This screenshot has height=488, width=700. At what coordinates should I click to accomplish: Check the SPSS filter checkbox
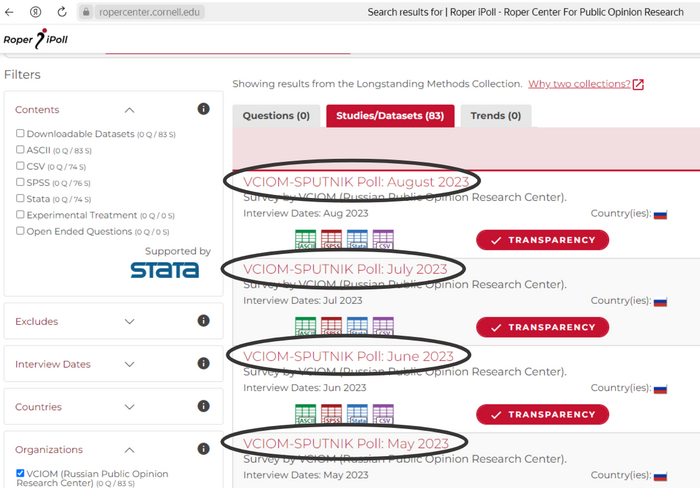(20, 182)
